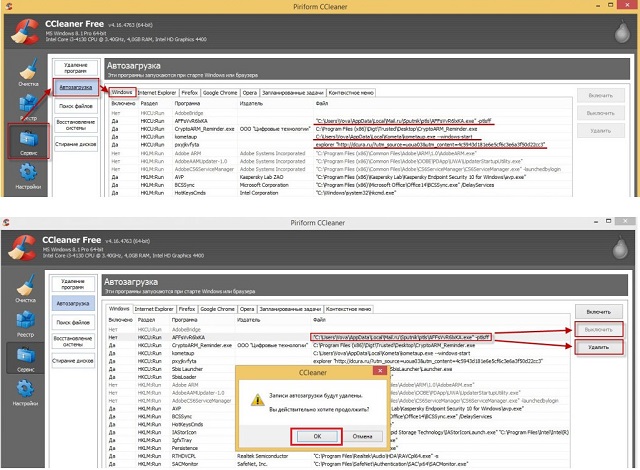Select Sbis Launcher row in lower window
This screenshot has width=640, height=470.
[x=338, y=369]
